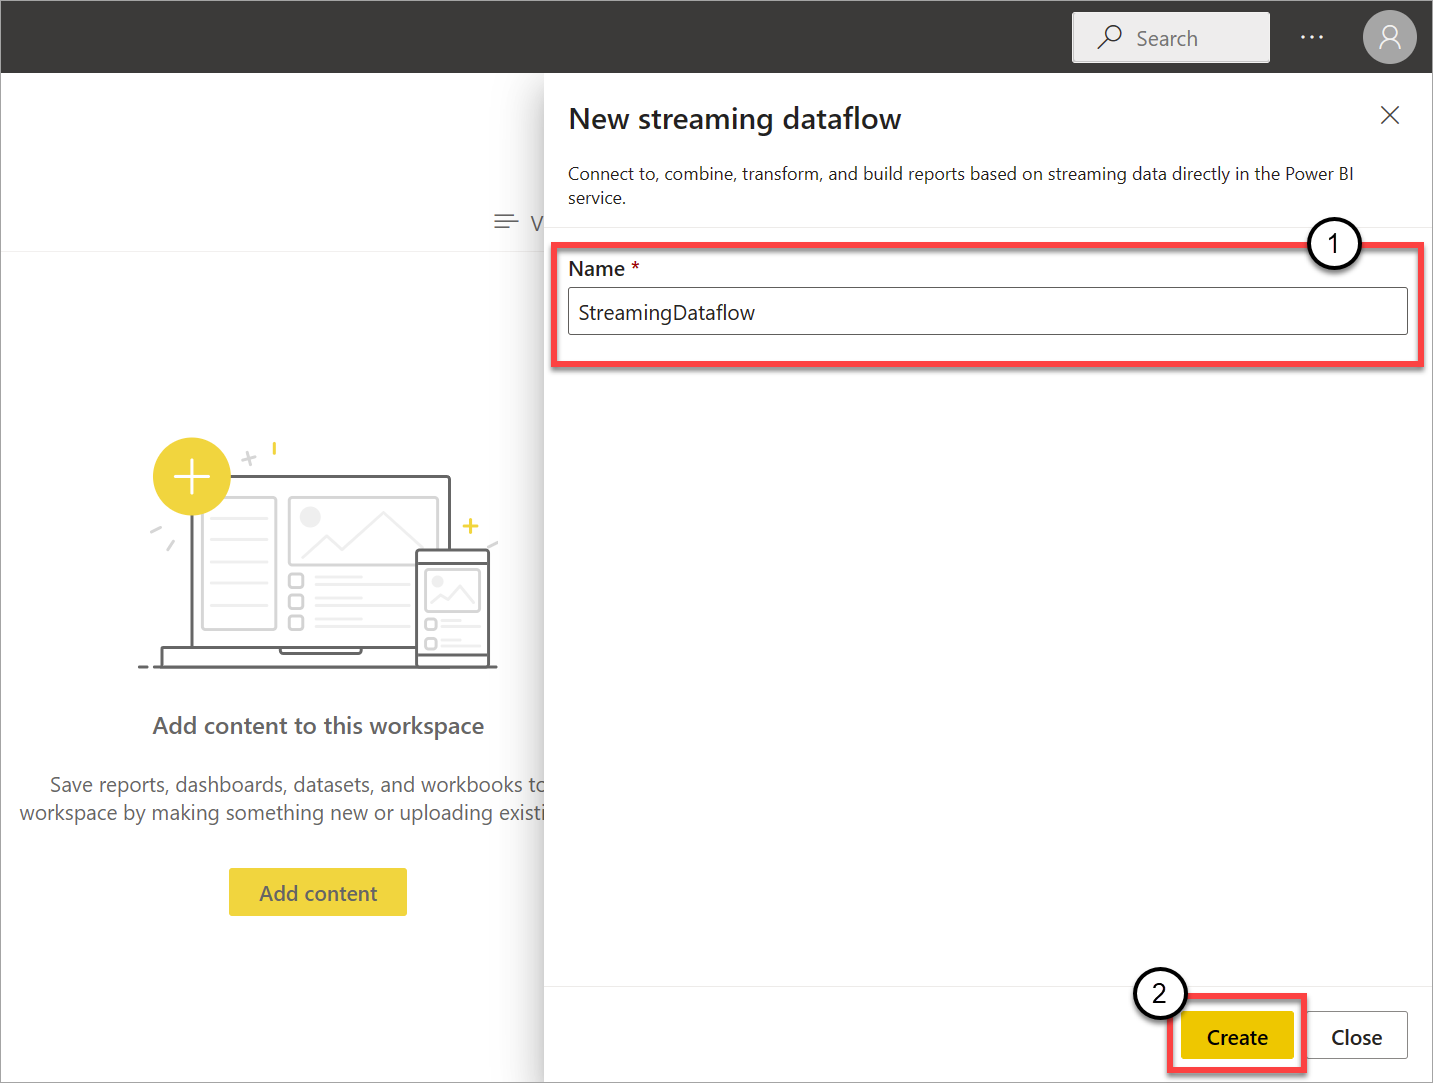This screenshot has height=1083, width=1433.
Task: Click the ellipsis dots next to the avatar
Action: click(1311, 37)
